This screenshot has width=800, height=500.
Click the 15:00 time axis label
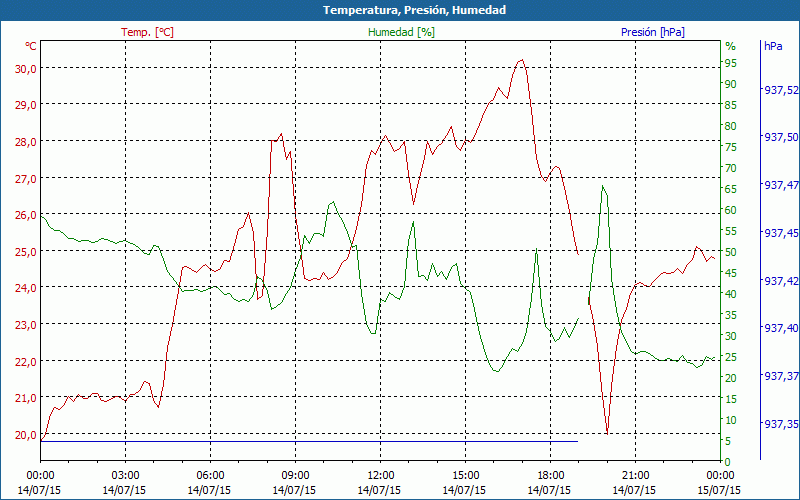pyautogui.click(x=465, y=476)
